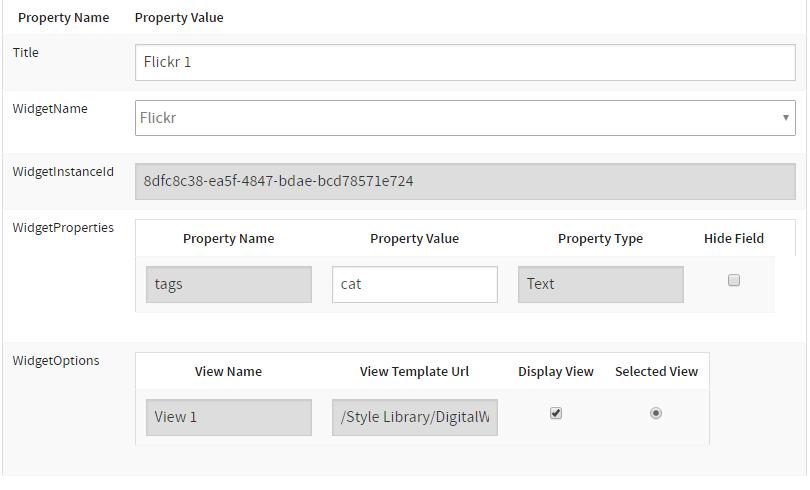The width and height of the screenshot is (810, 490).
Task: Click the 'View Template Url' column header
Action: (x=414, y=372)
